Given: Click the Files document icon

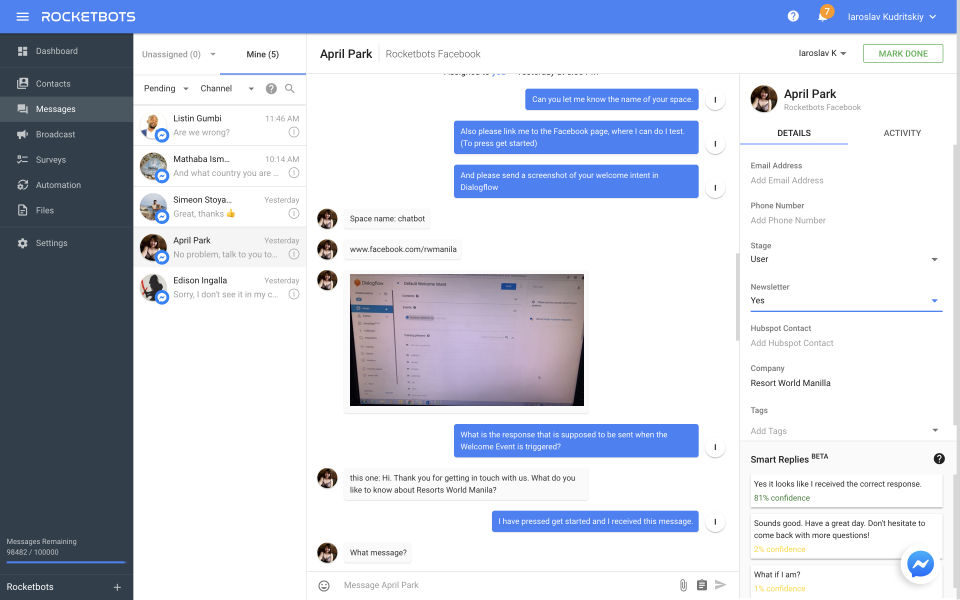Looking at the screenshot, I should click(x=23, y=210).
